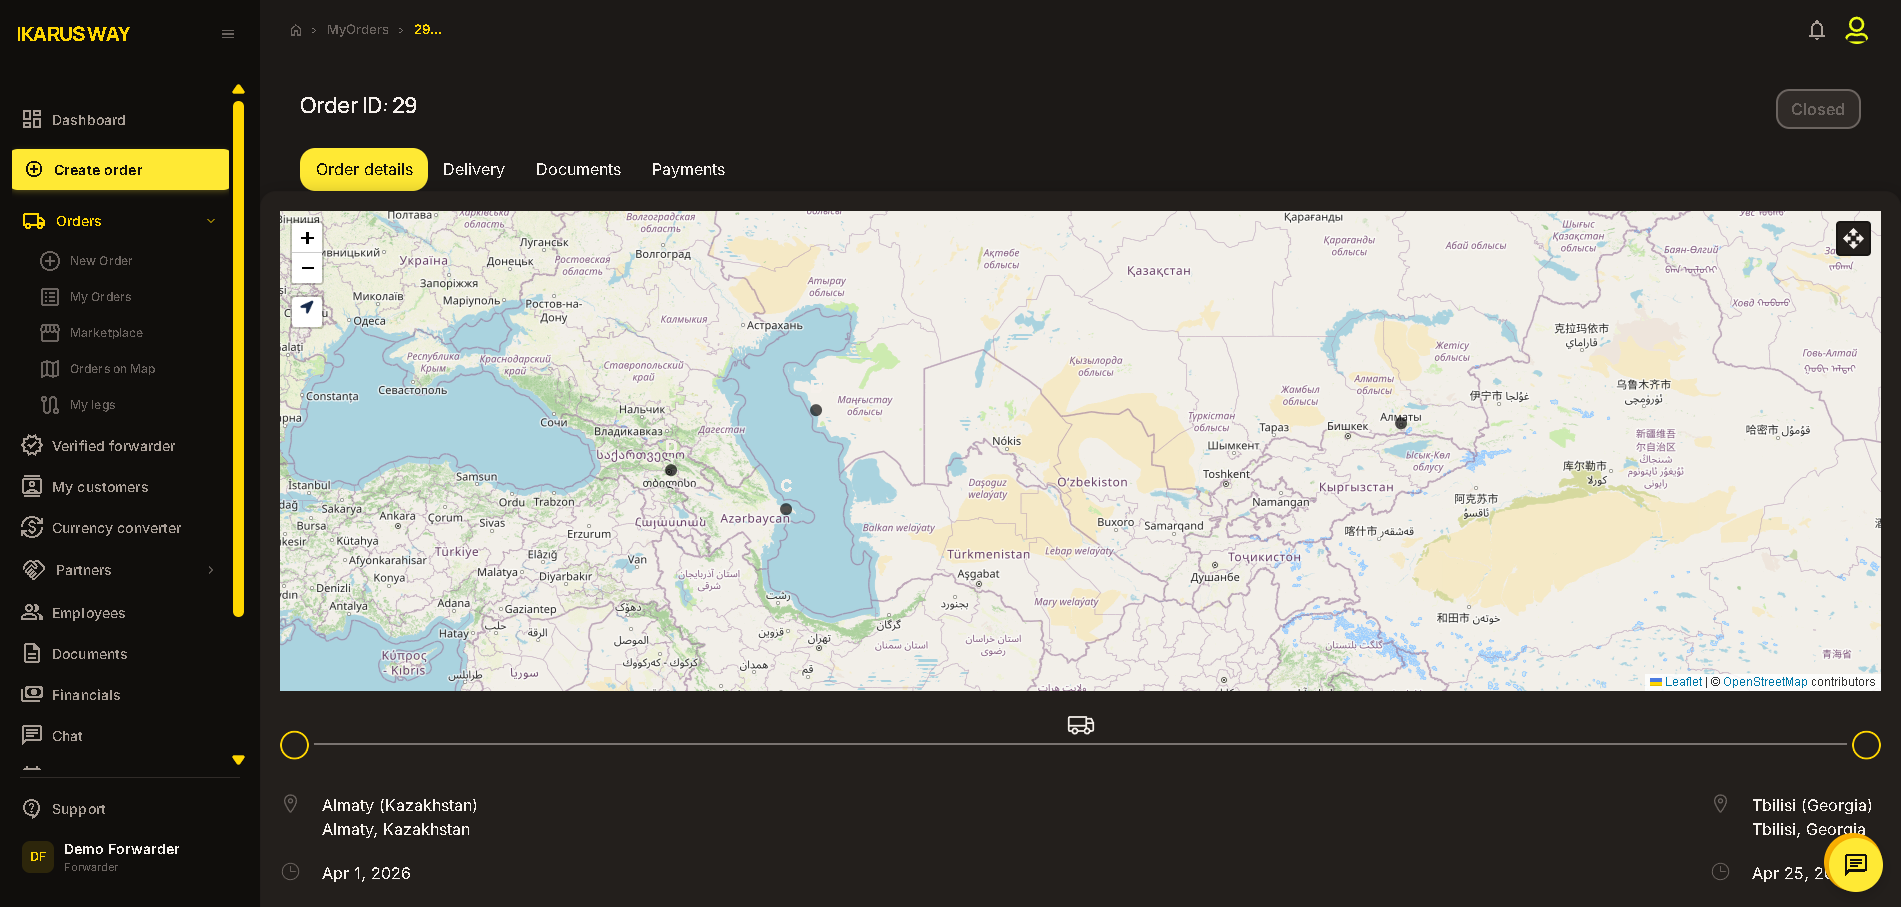The image size is (1901, 907).
Task: Collapse the sidebar with the hamburger icon
Action: coord(228,34)
